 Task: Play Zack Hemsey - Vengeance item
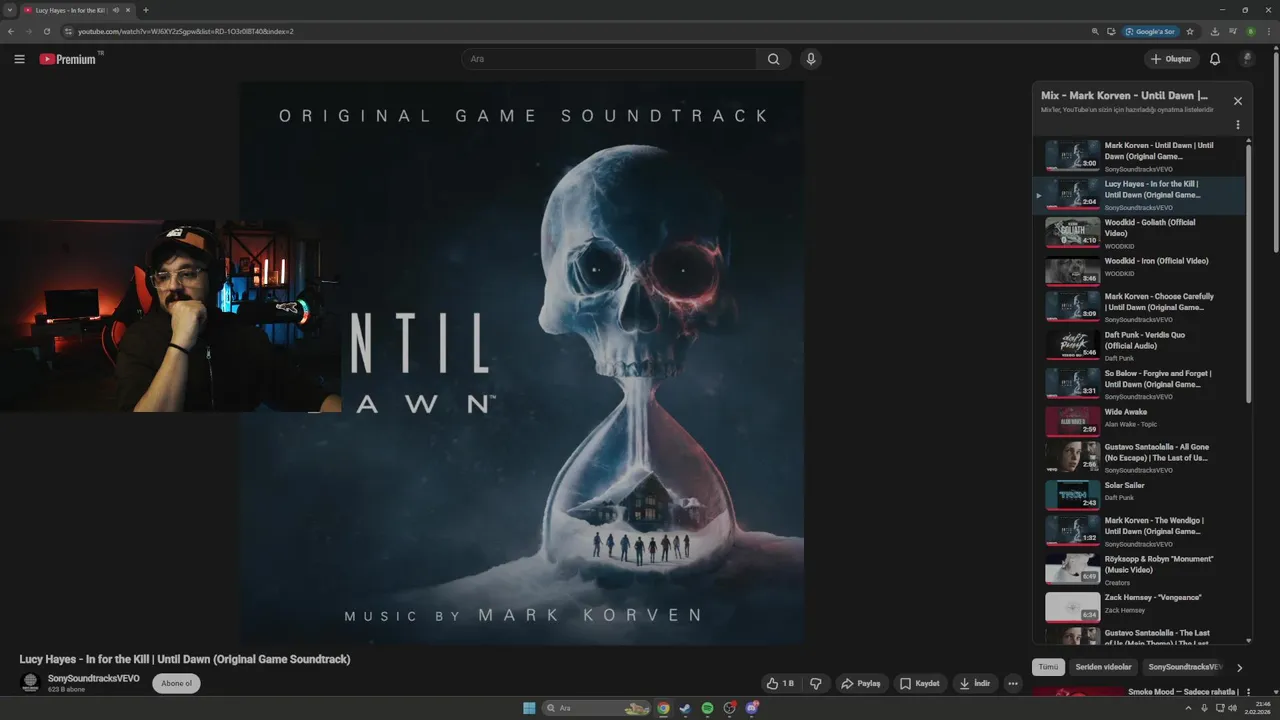coord(1139,606)
